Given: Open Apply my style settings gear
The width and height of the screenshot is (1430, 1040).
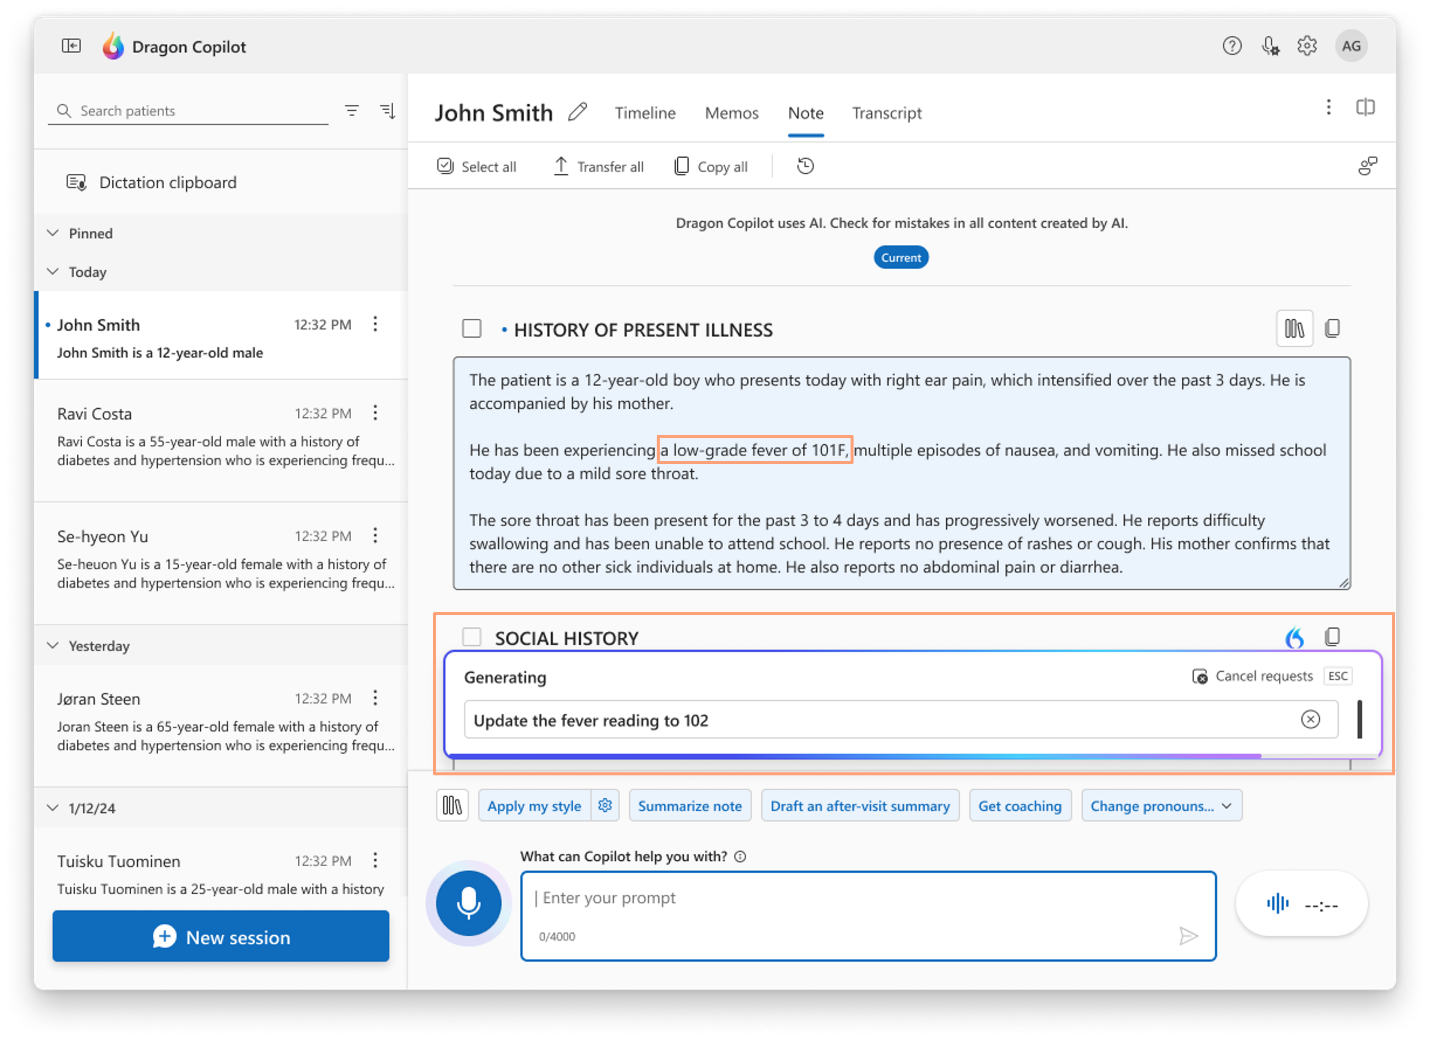Looking at the screenshot, I should [x=605, y=806].
